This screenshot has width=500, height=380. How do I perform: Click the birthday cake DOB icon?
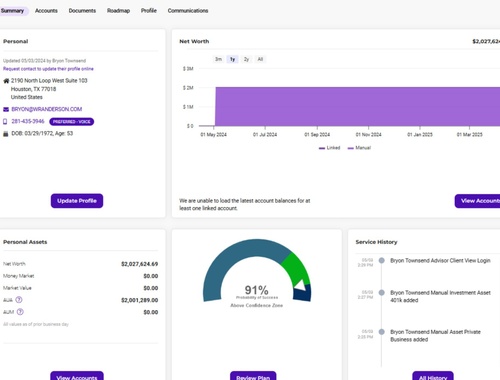coord(6,134)
